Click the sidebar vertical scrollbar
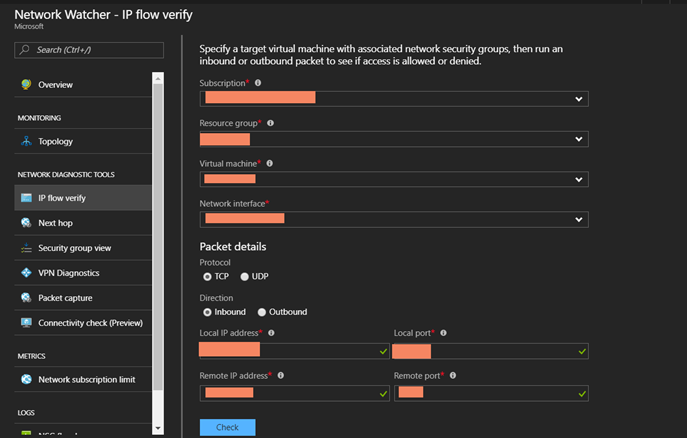Viewport: 687px width, 438px height. pyautogui.click(x=157, y=250)
